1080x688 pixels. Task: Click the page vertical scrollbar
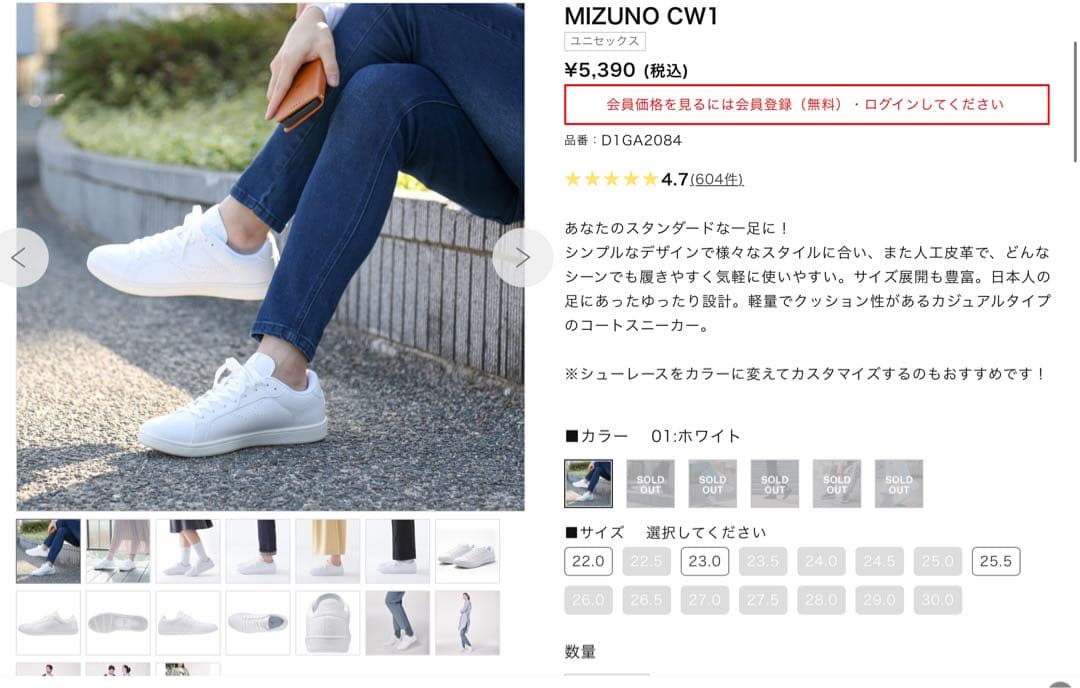[1075, 102]
